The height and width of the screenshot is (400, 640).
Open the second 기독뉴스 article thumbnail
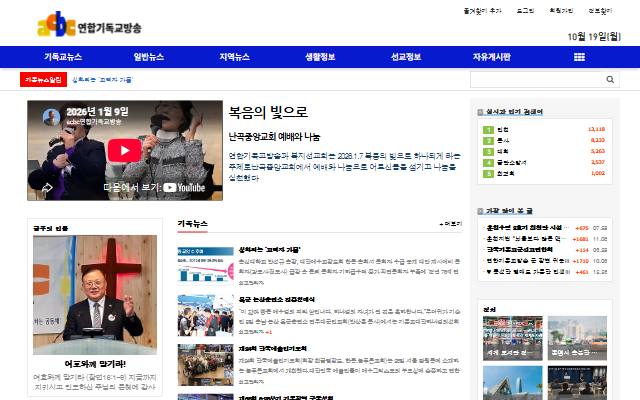(x=205, y=316)
